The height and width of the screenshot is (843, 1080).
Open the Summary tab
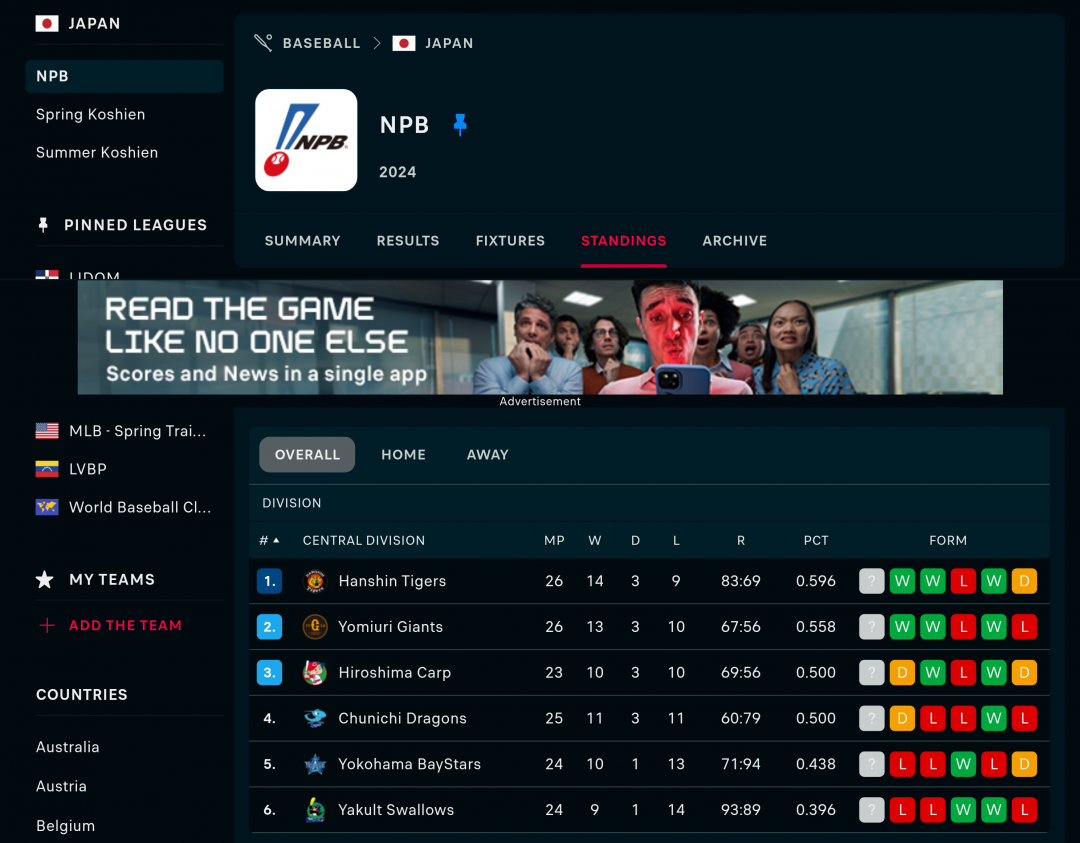(x=302, y=240)
